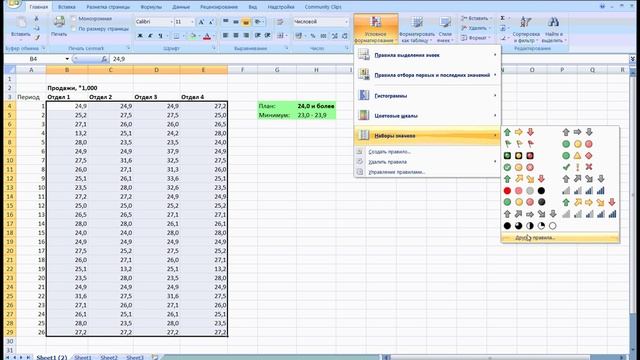Open Форматировать как таблицу gallery
640x360 pixels.
417,29
